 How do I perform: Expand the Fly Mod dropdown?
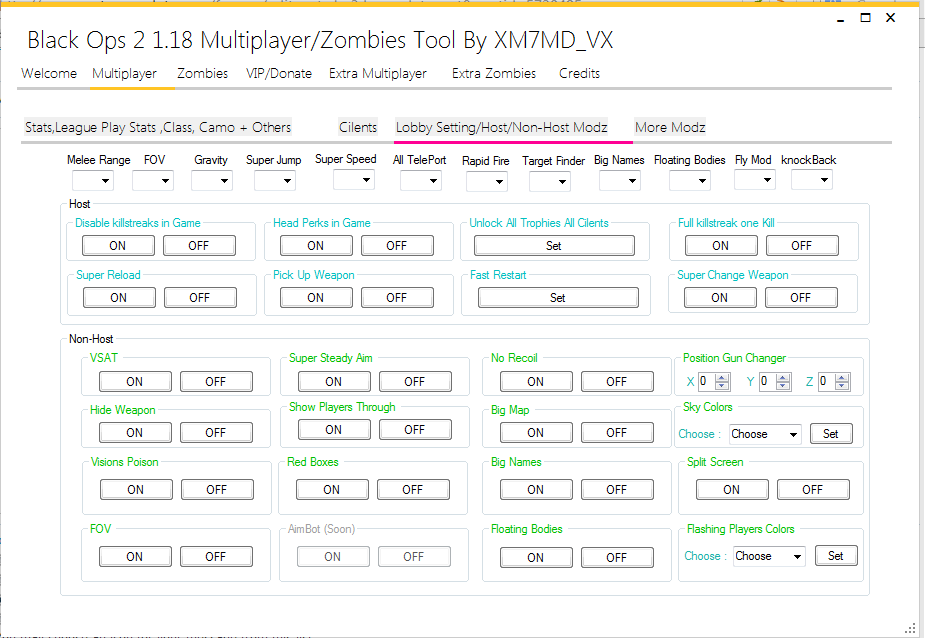755,179
